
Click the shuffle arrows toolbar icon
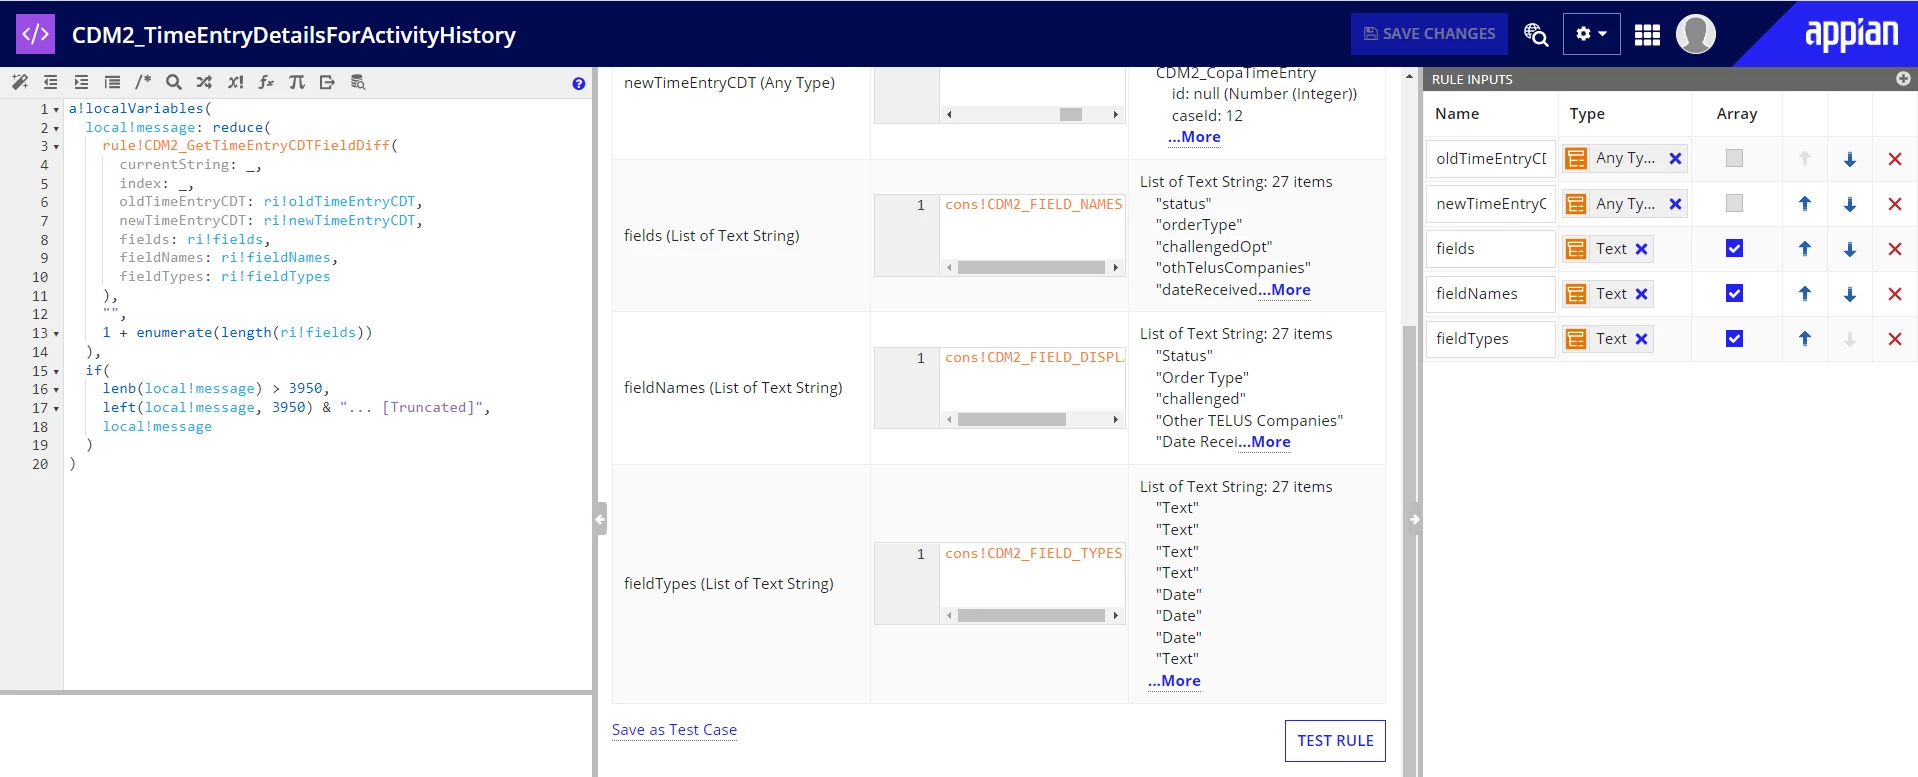[x=204, y=82]
